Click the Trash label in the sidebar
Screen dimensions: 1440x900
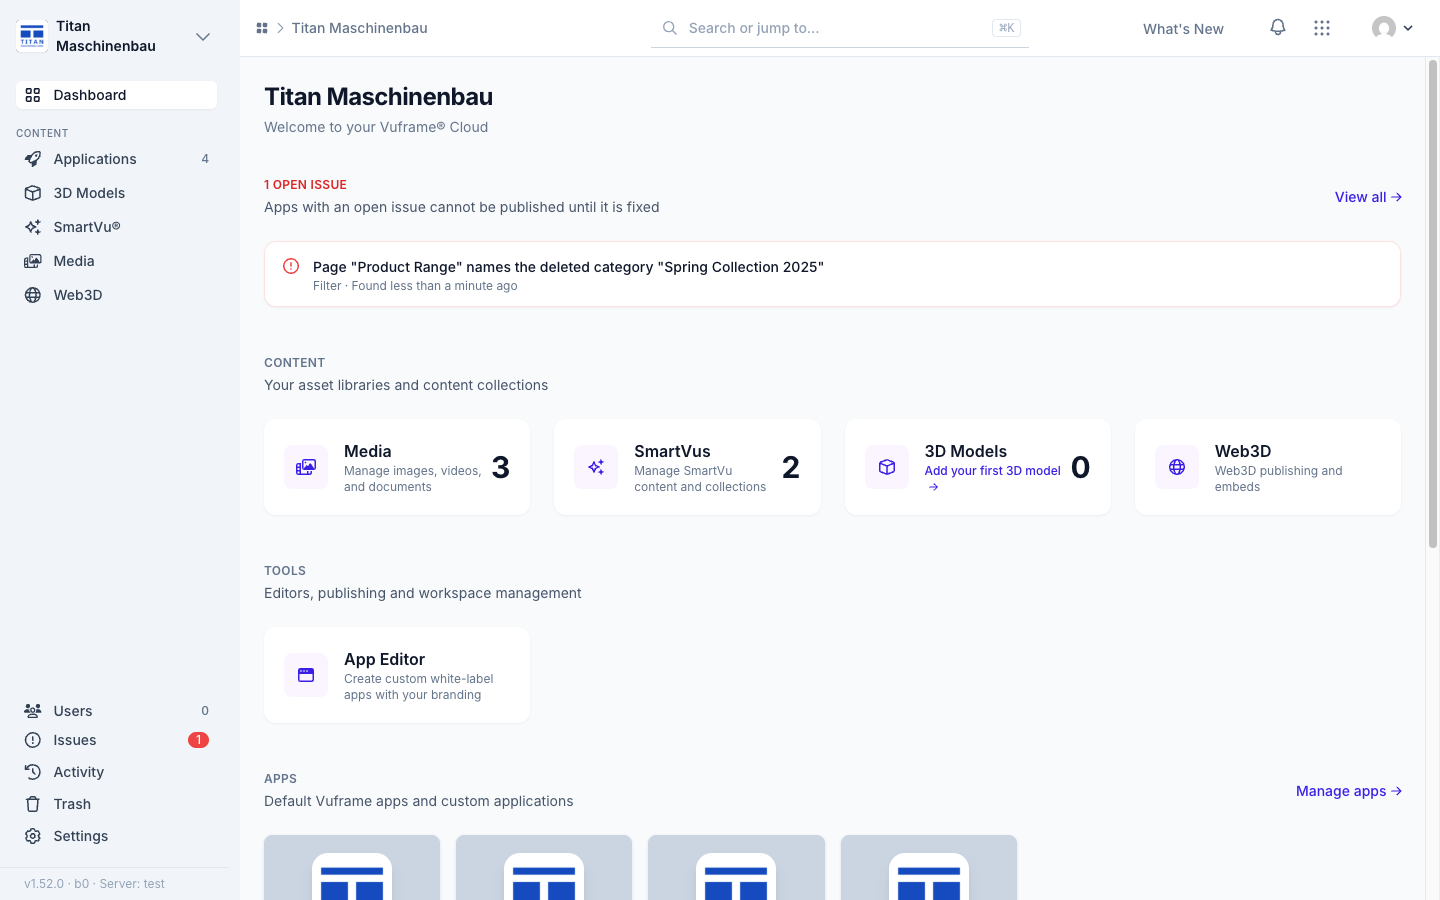pyautogui.click(x=72, y=804)
